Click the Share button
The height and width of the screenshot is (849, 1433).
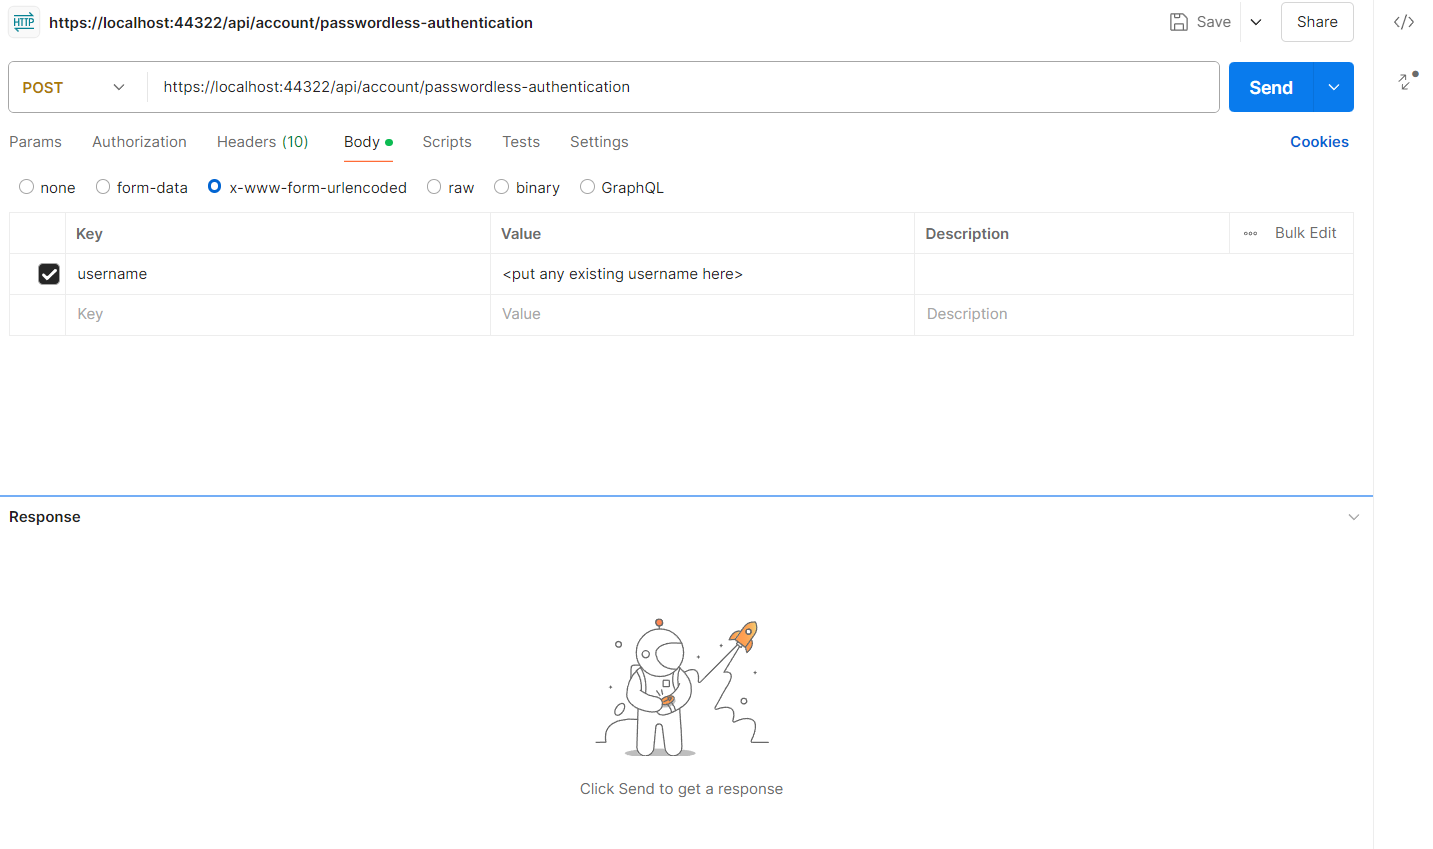click(x=1317, y=22)
